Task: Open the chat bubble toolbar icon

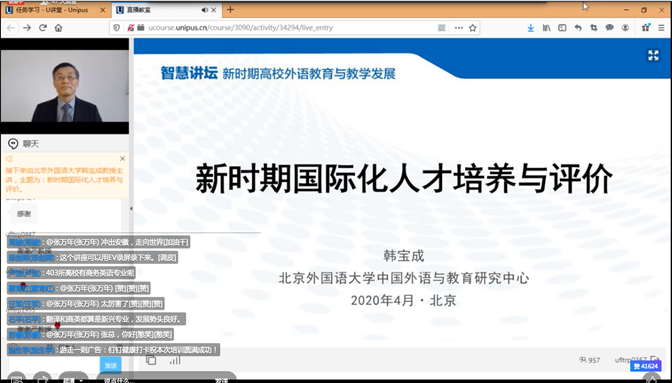Action: [609, 28]
